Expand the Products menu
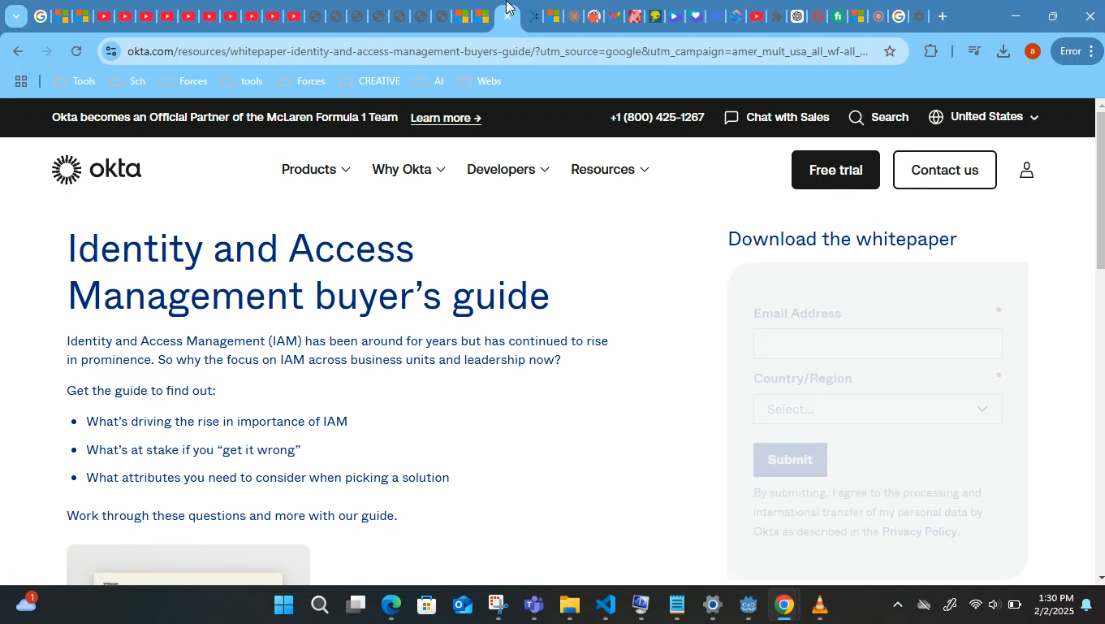1105x624 pixels. tap(316, 170)
